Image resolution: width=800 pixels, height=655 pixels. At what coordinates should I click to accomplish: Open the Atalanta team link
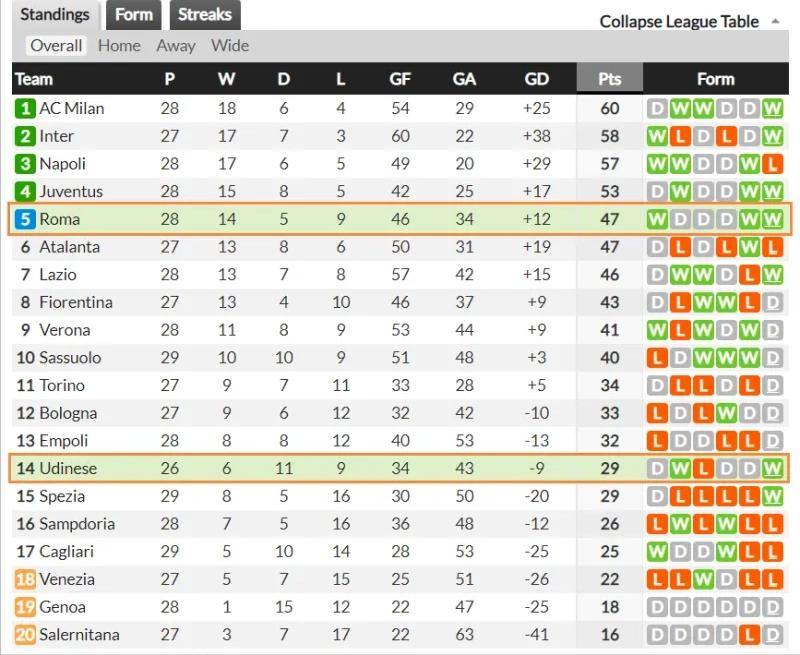(x=69, y=246)
